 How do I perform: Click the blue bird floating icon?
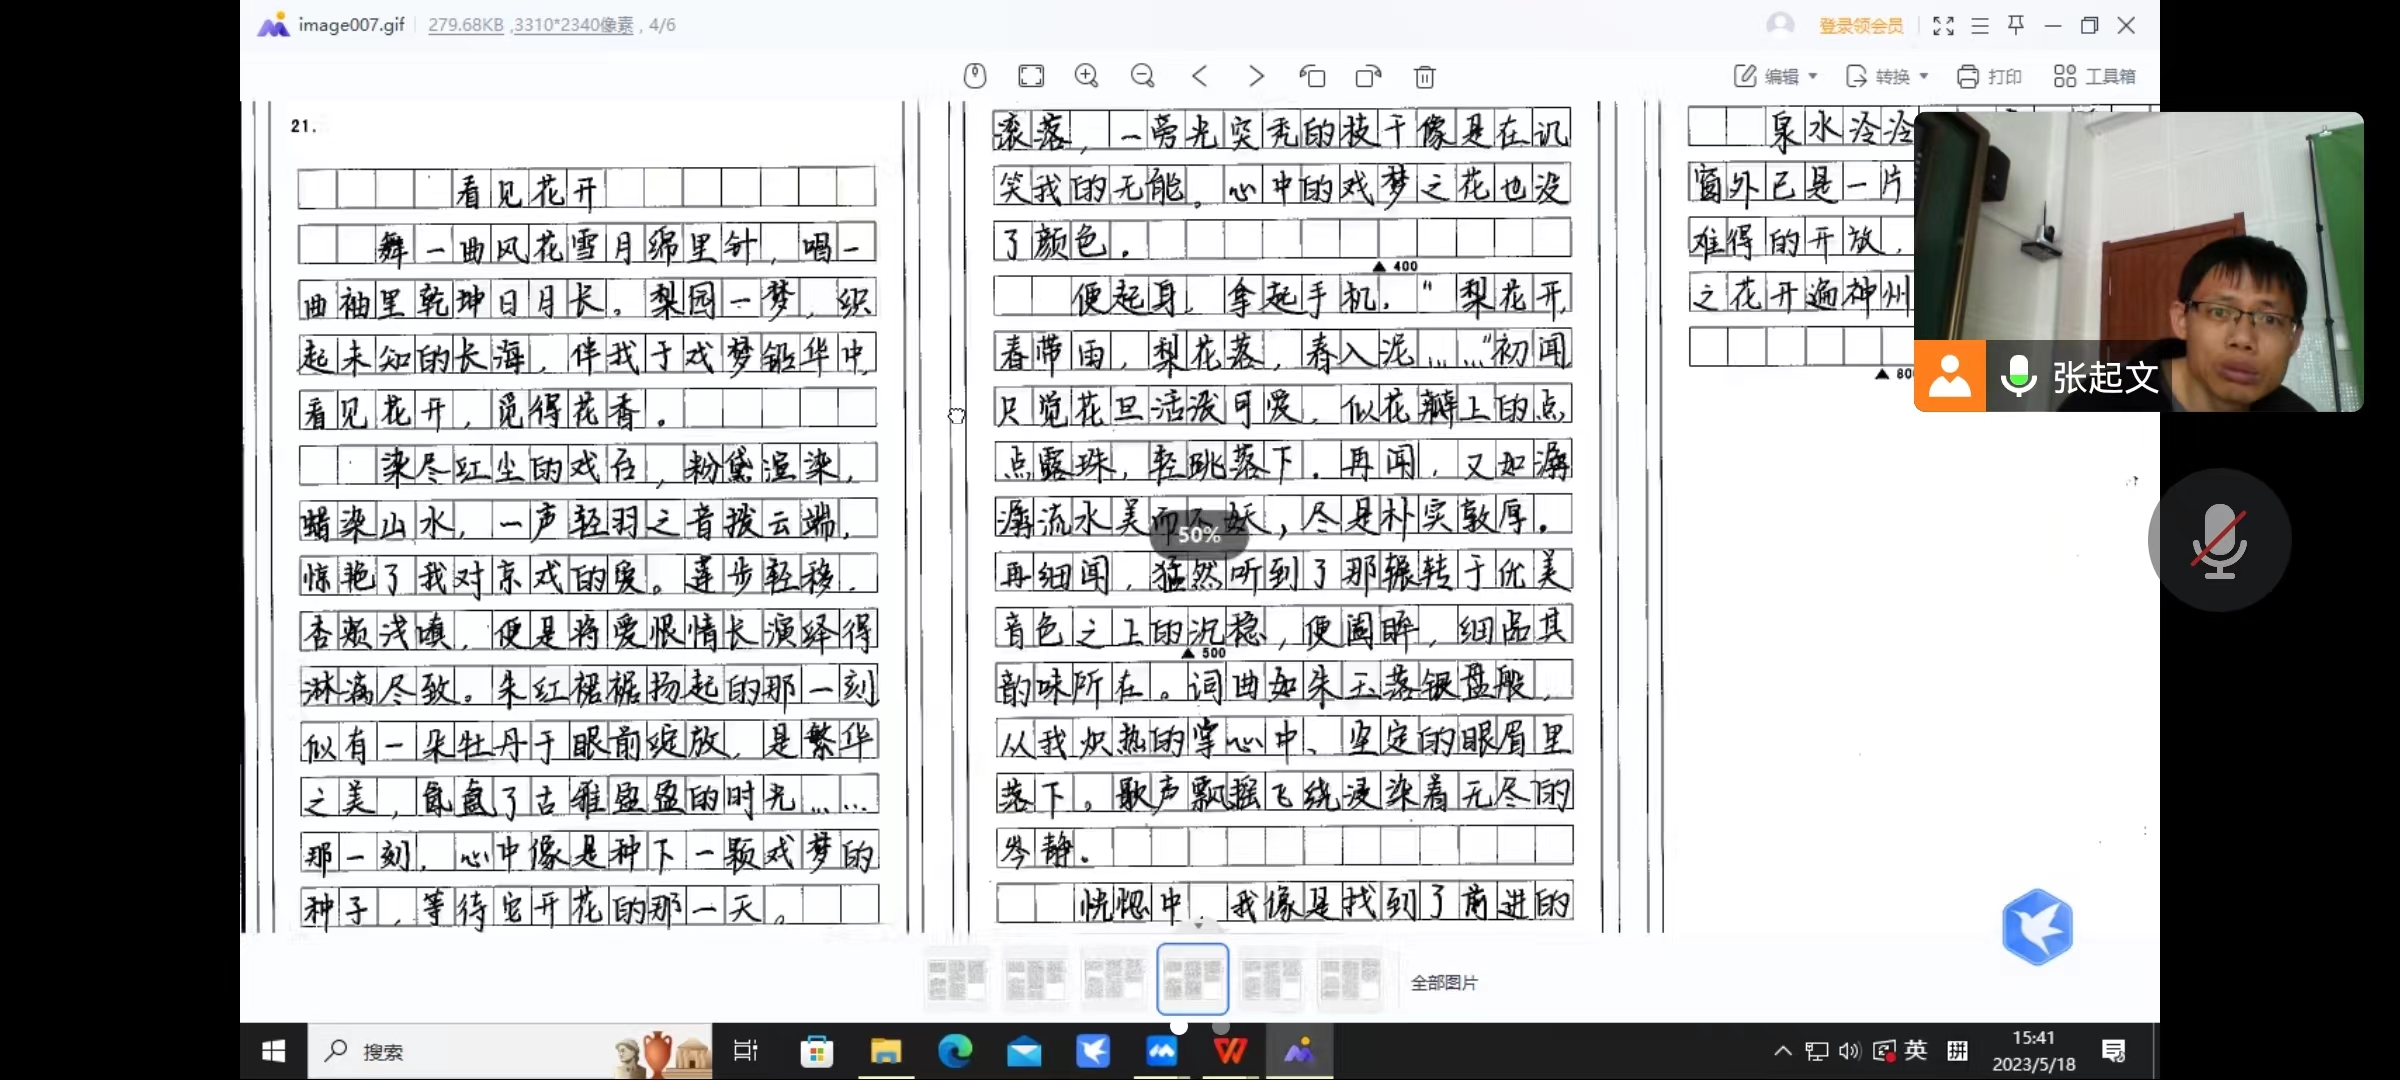(x=2038, y=927)
